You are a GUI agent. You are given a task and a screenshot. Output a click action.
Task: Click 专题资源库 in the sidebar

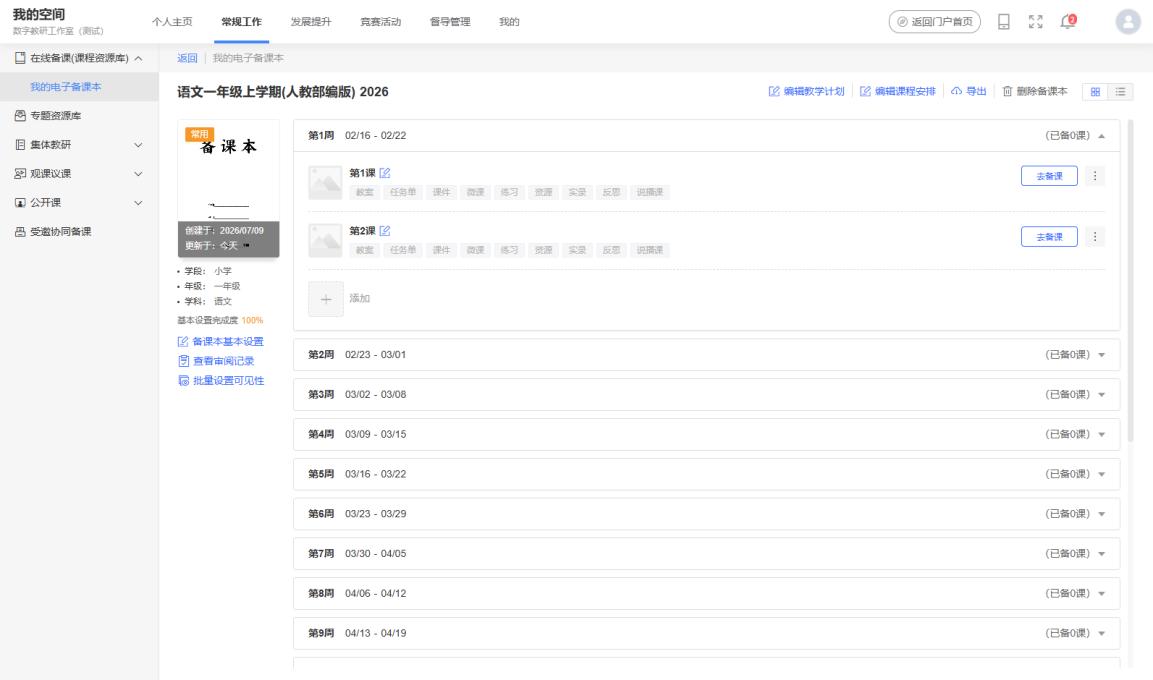click(56, 115)
